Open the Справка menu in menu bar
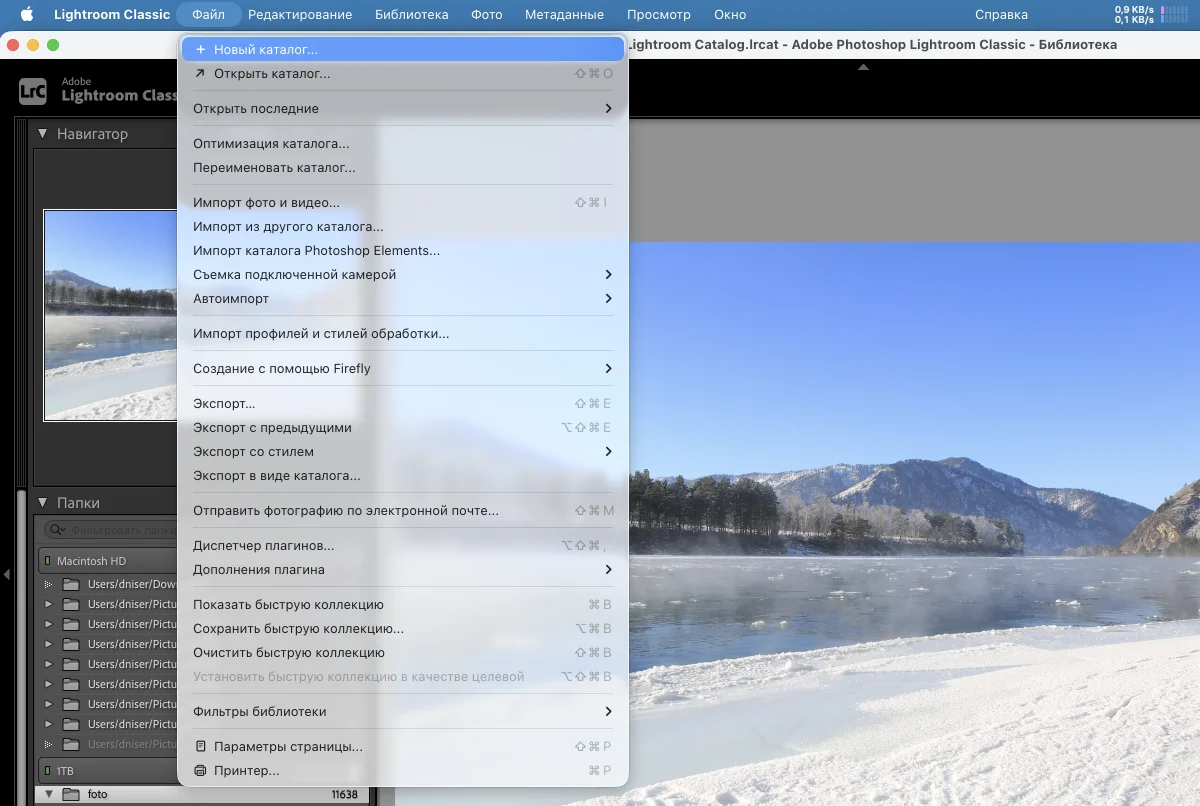The width and height of the screenshot is (1200, 806). click(1000, 15)
